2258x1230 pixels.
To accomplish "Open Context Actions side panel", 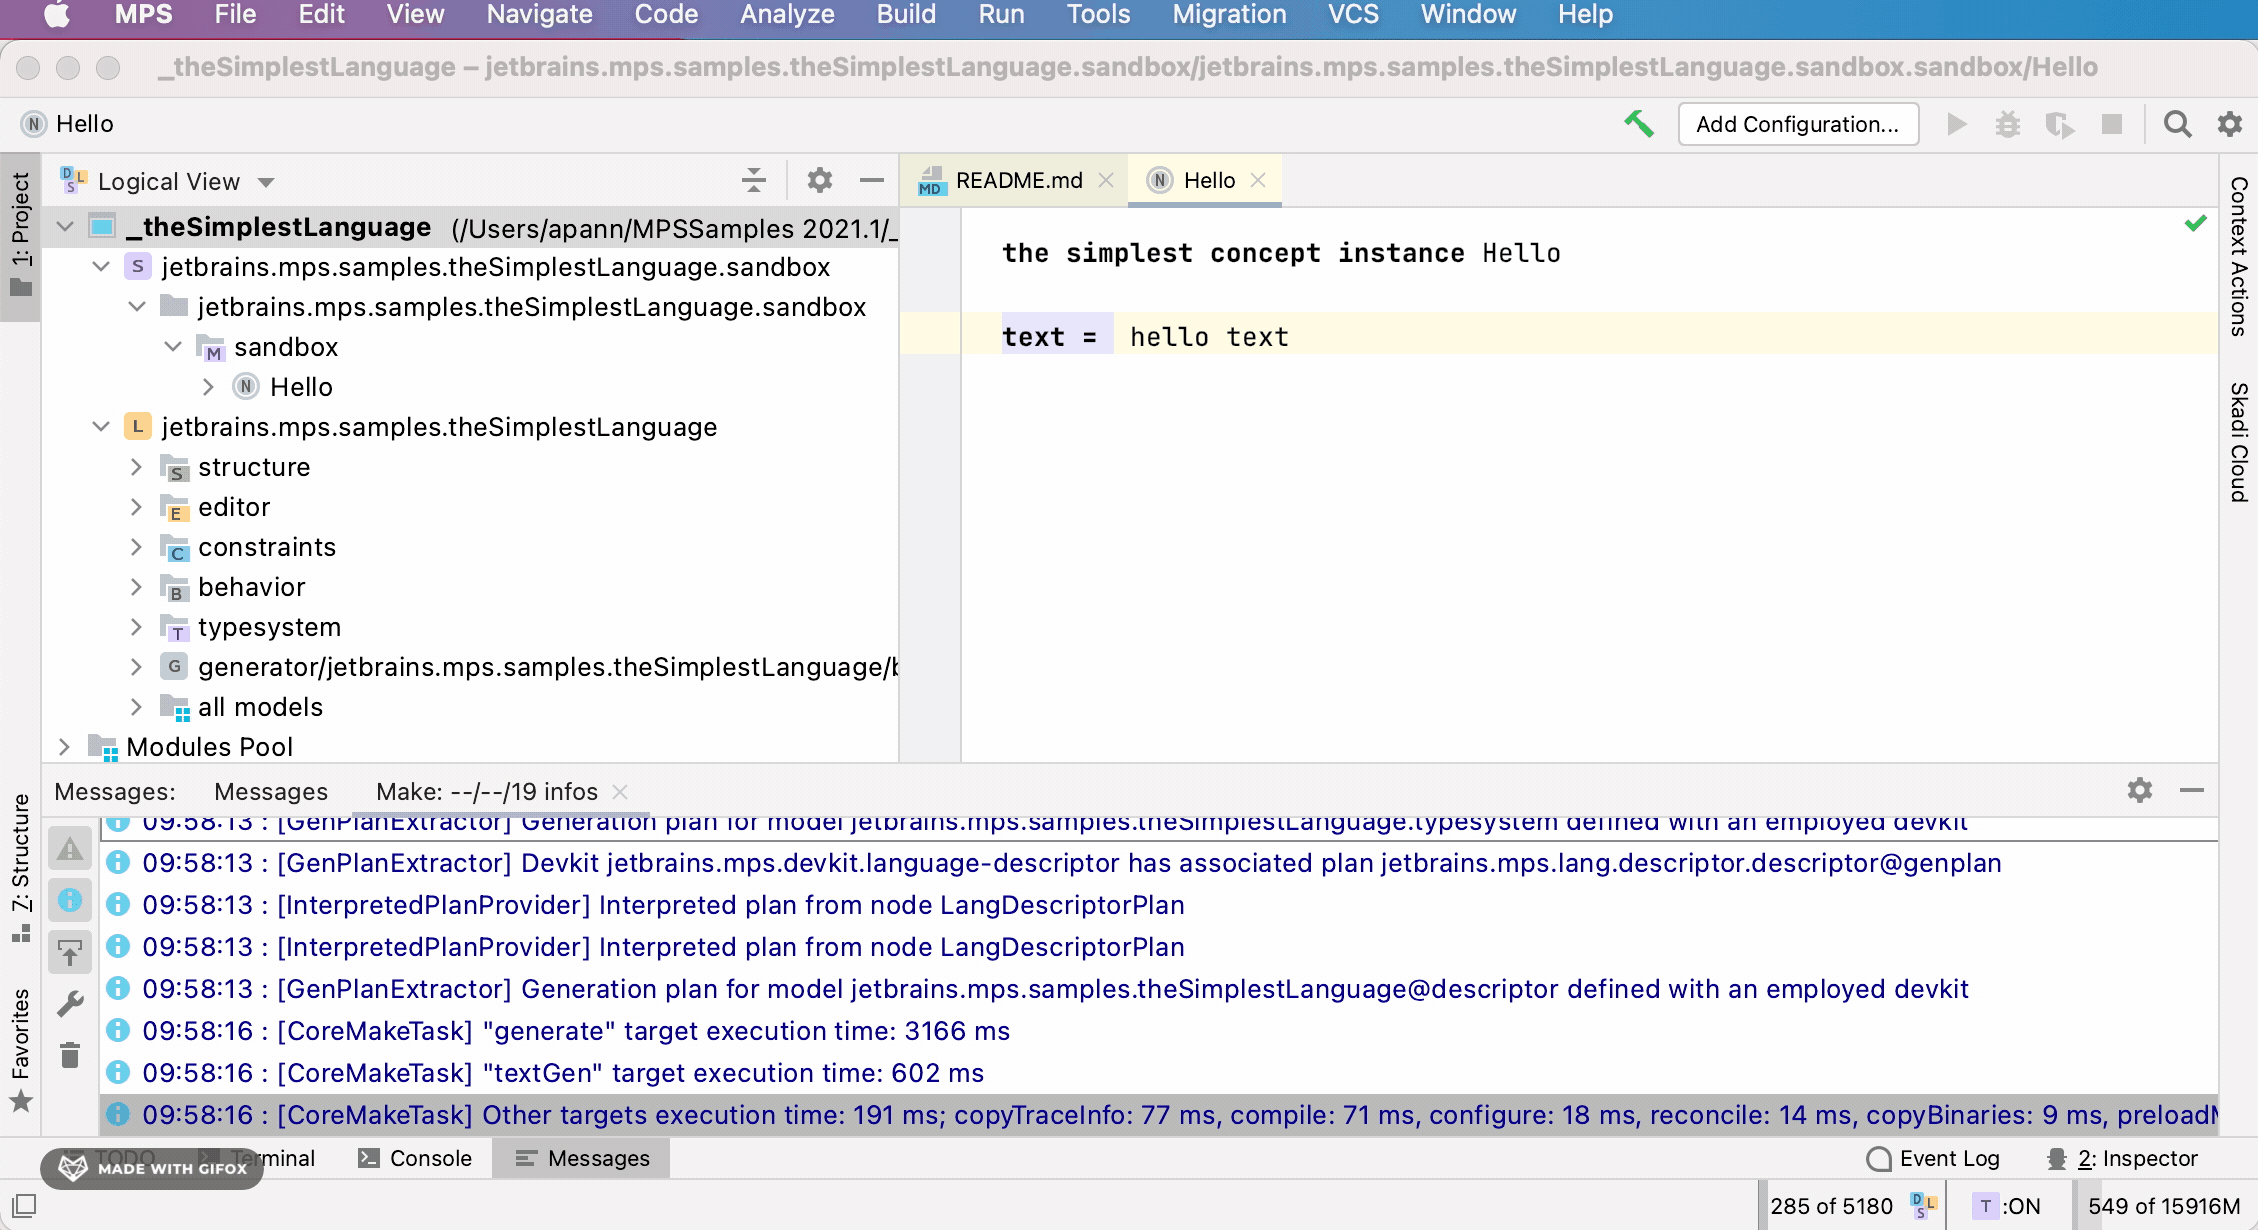I will click(2239, 256).
